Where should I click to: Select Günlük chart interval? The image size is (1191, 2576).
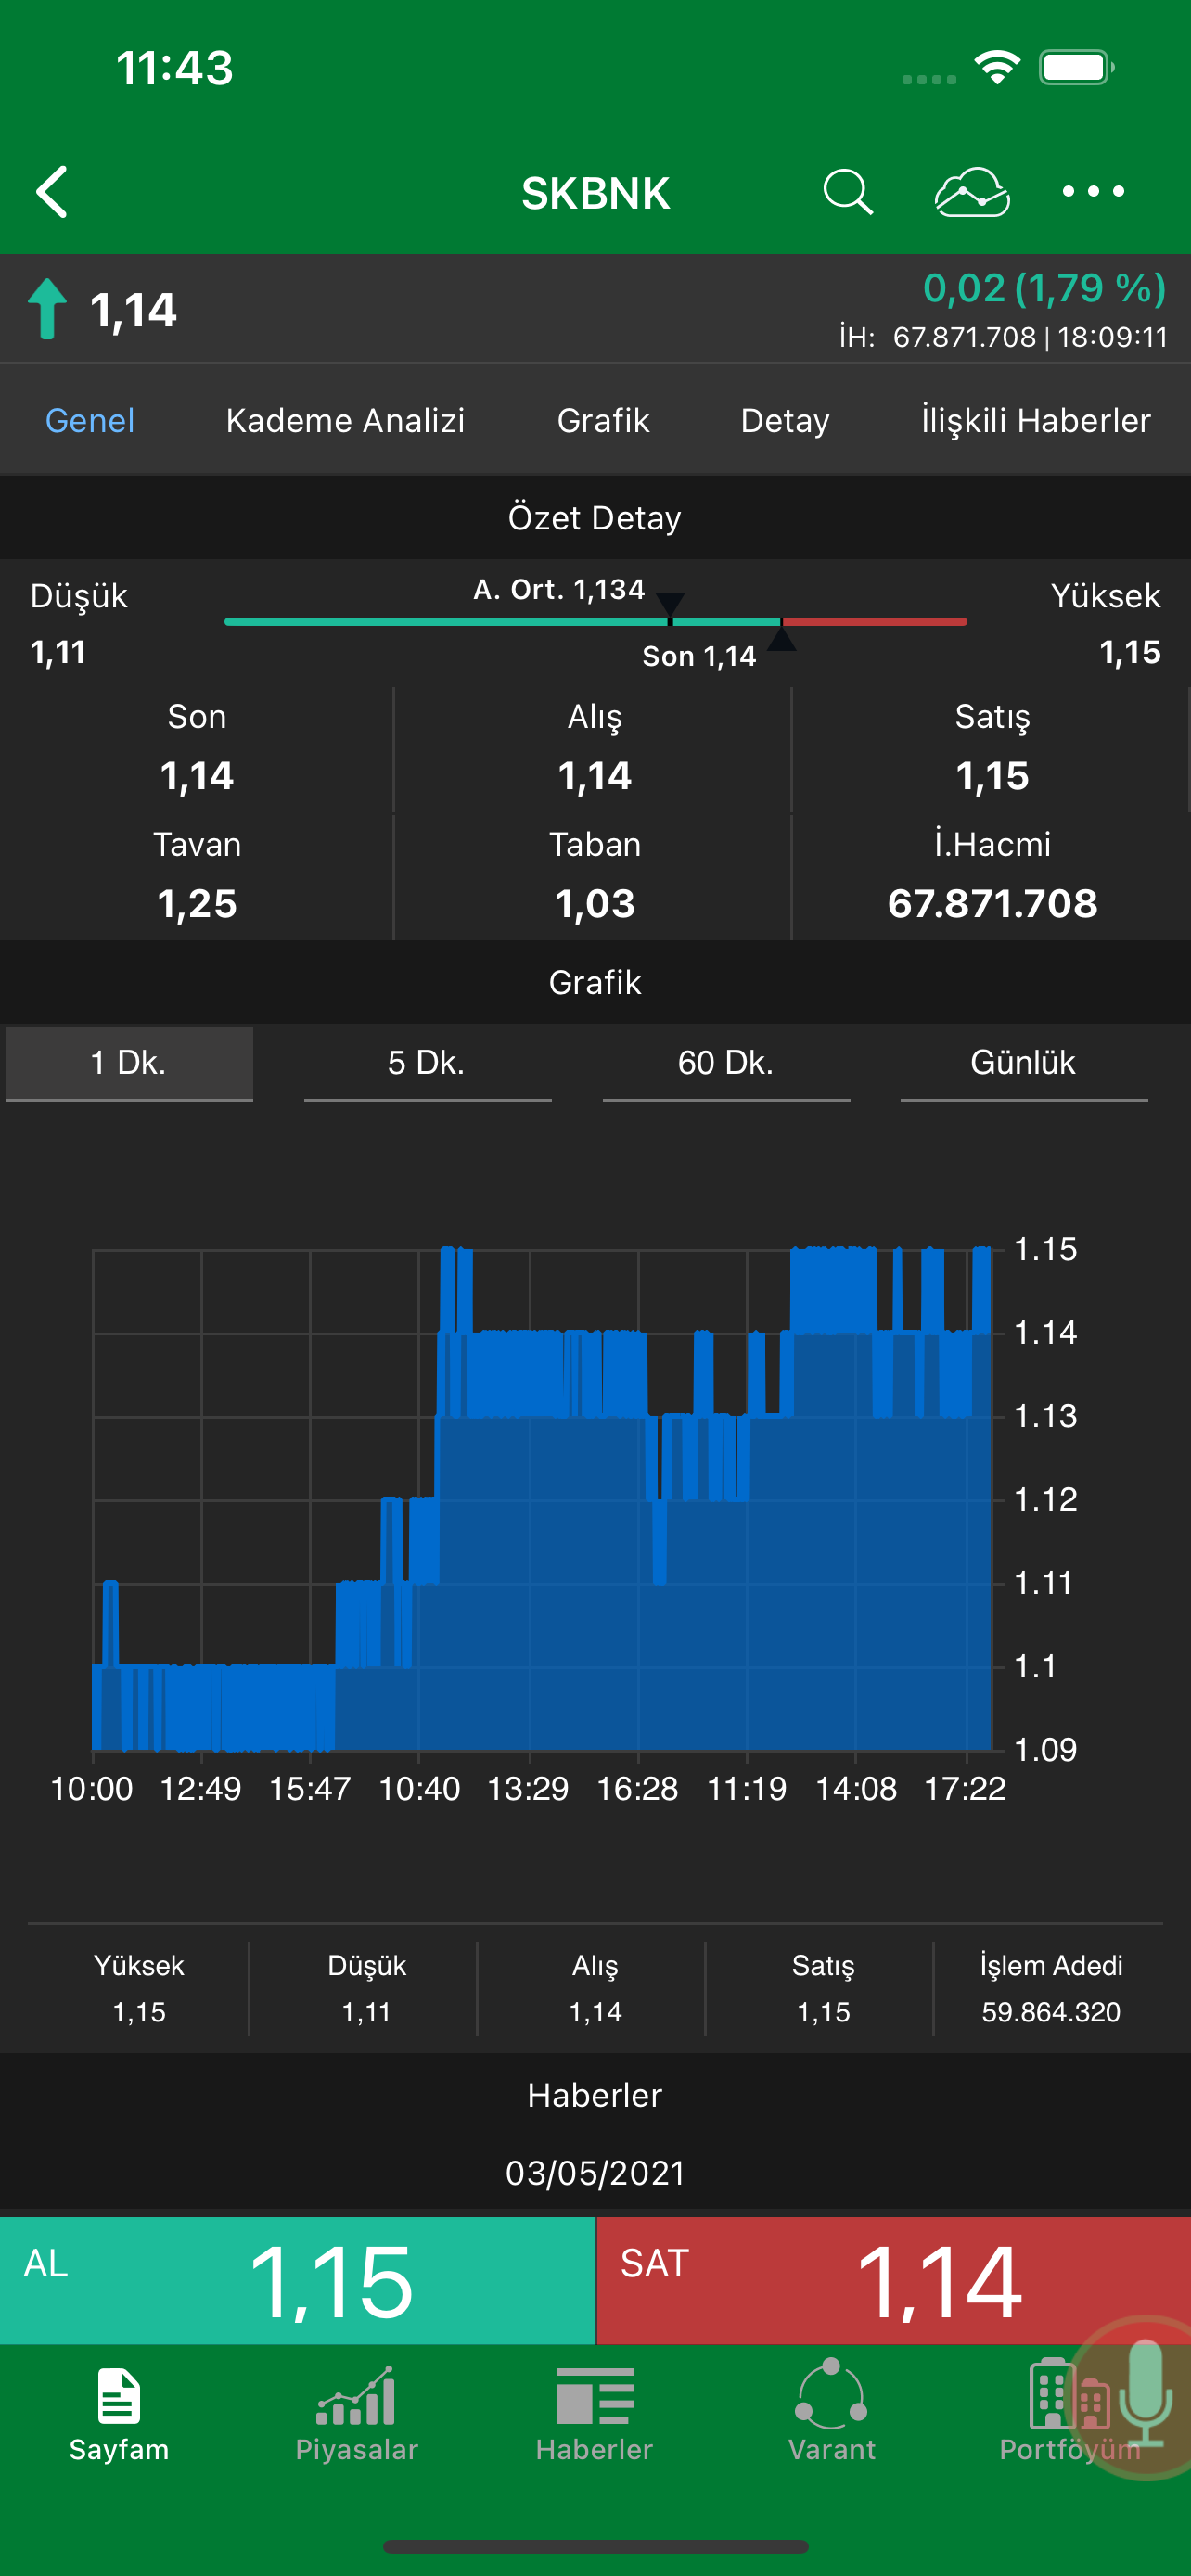click(1024, 1062)
